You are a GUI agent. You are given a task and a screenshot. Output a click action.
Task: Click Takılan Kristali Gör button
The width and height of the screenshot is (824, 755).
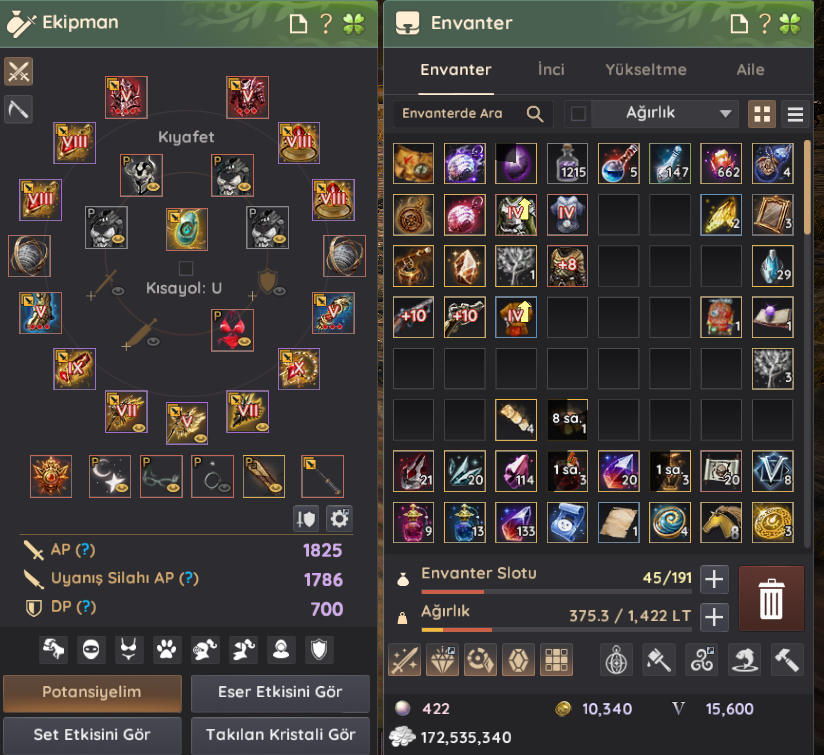(x=280, y=735)
